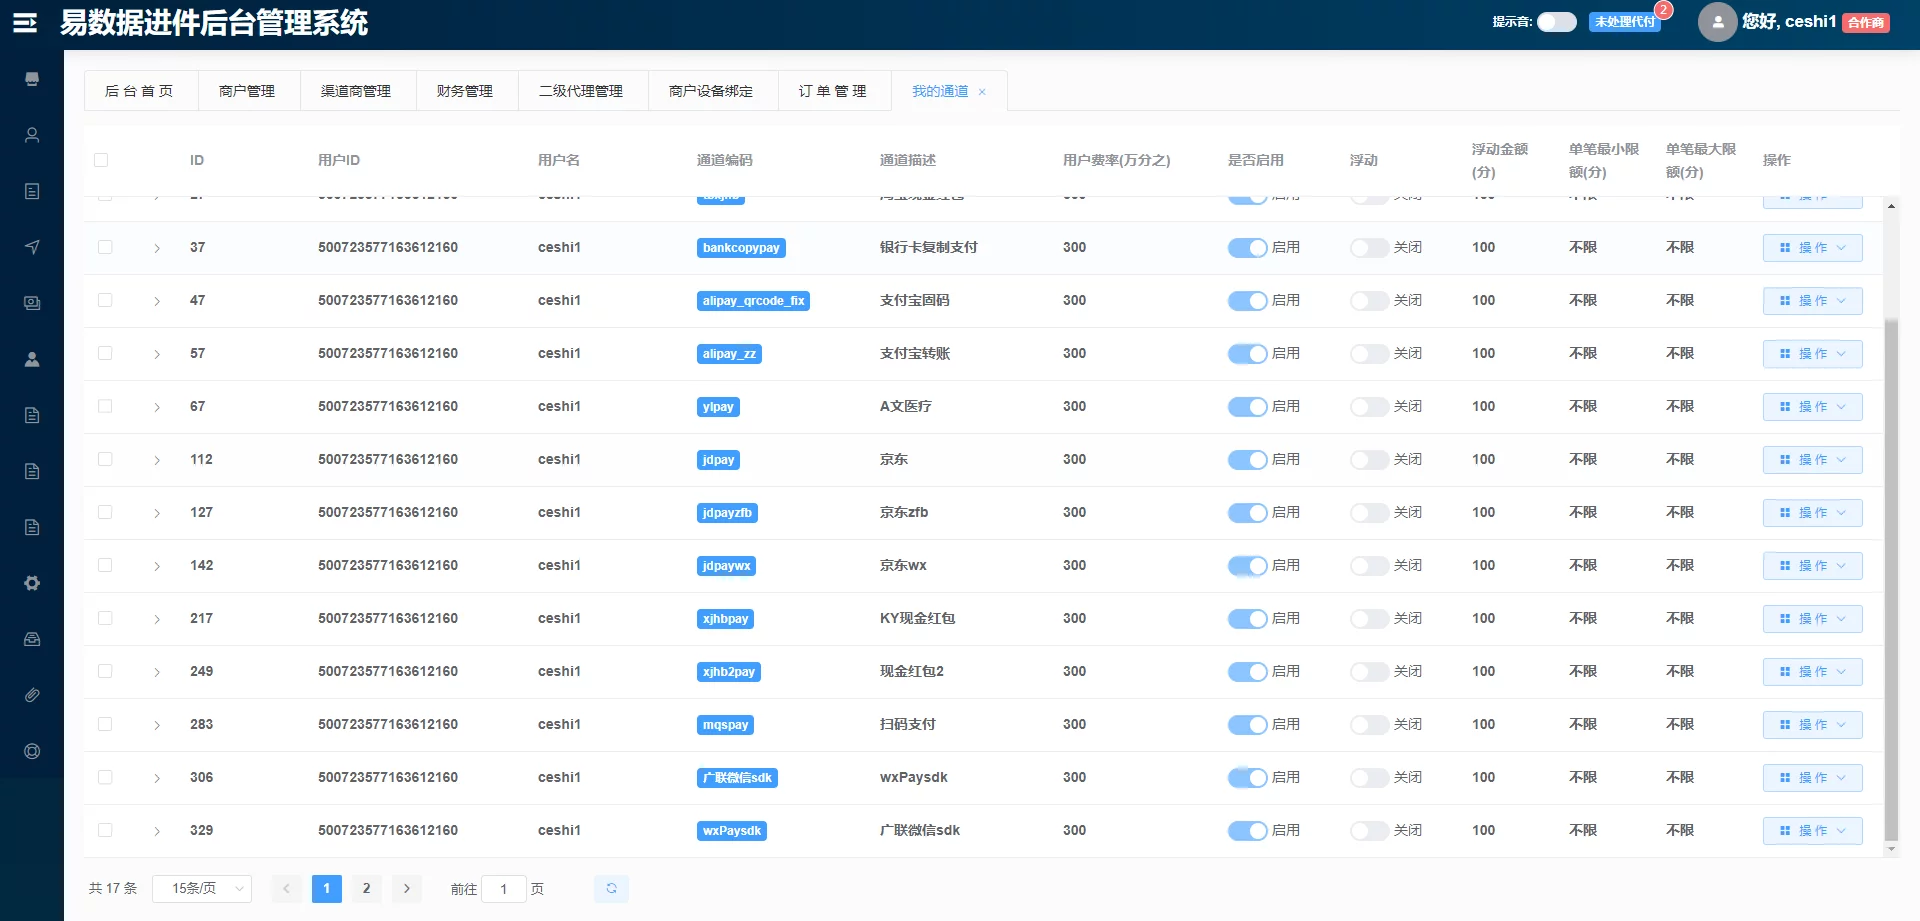This screenshot has height=921, width=1920.
Task: Open the outlined user icon in sidebar
Action: click(32, 135)
